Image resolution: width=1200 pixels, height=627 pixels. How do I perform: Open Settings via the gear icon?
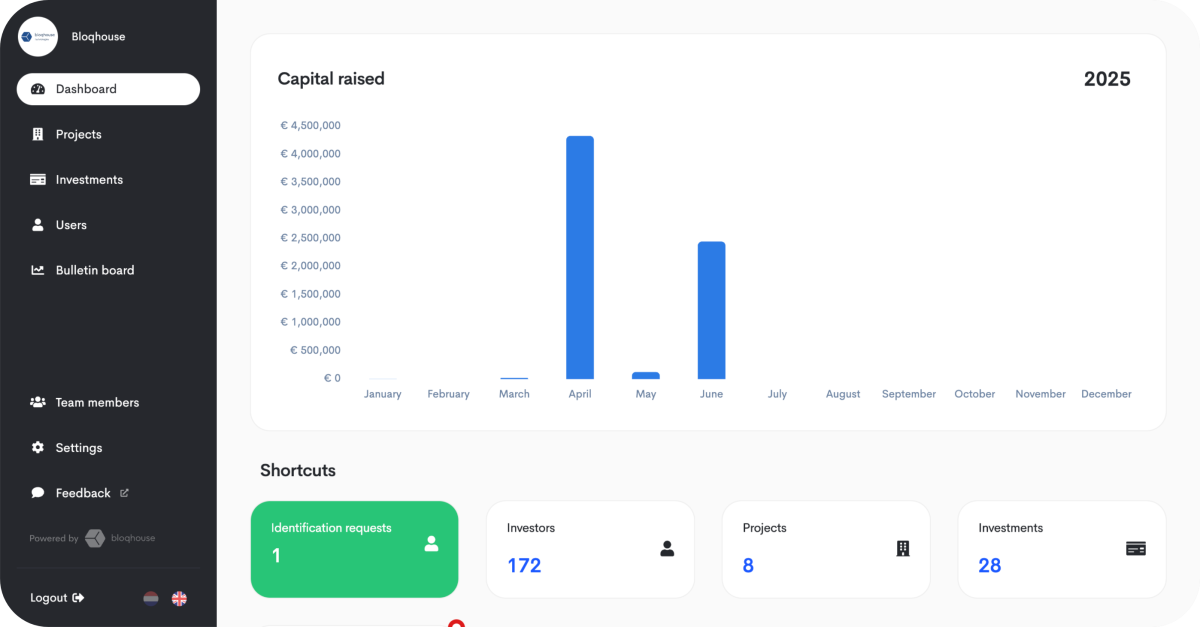click(x=39, y=448)
